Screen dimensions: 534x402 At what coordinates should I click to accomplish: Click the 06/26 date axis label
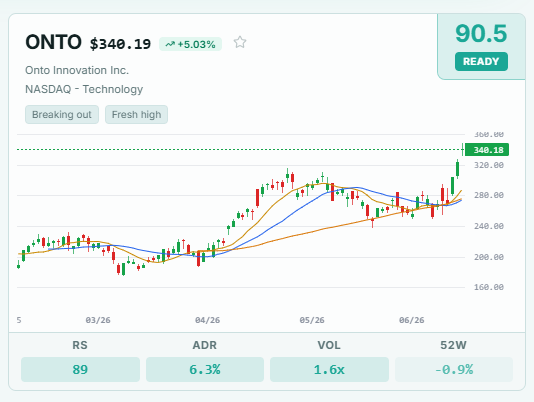pyautogui.click(x=412, y=320)
